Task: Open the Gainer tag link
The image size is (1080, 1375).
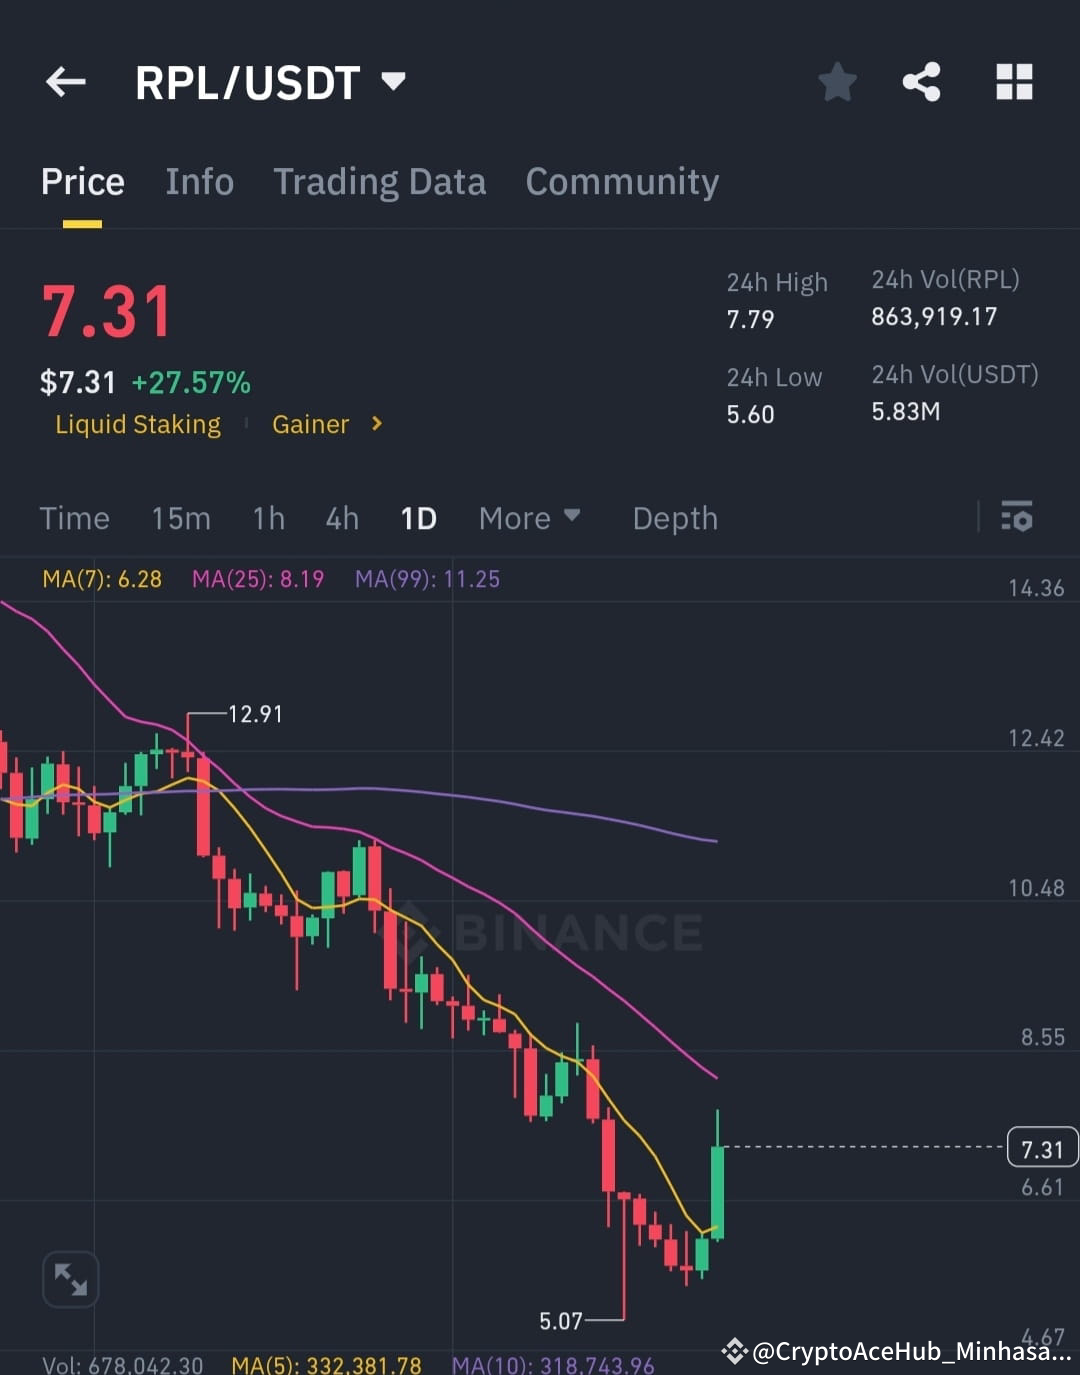Action: click(x=310, y=424)
